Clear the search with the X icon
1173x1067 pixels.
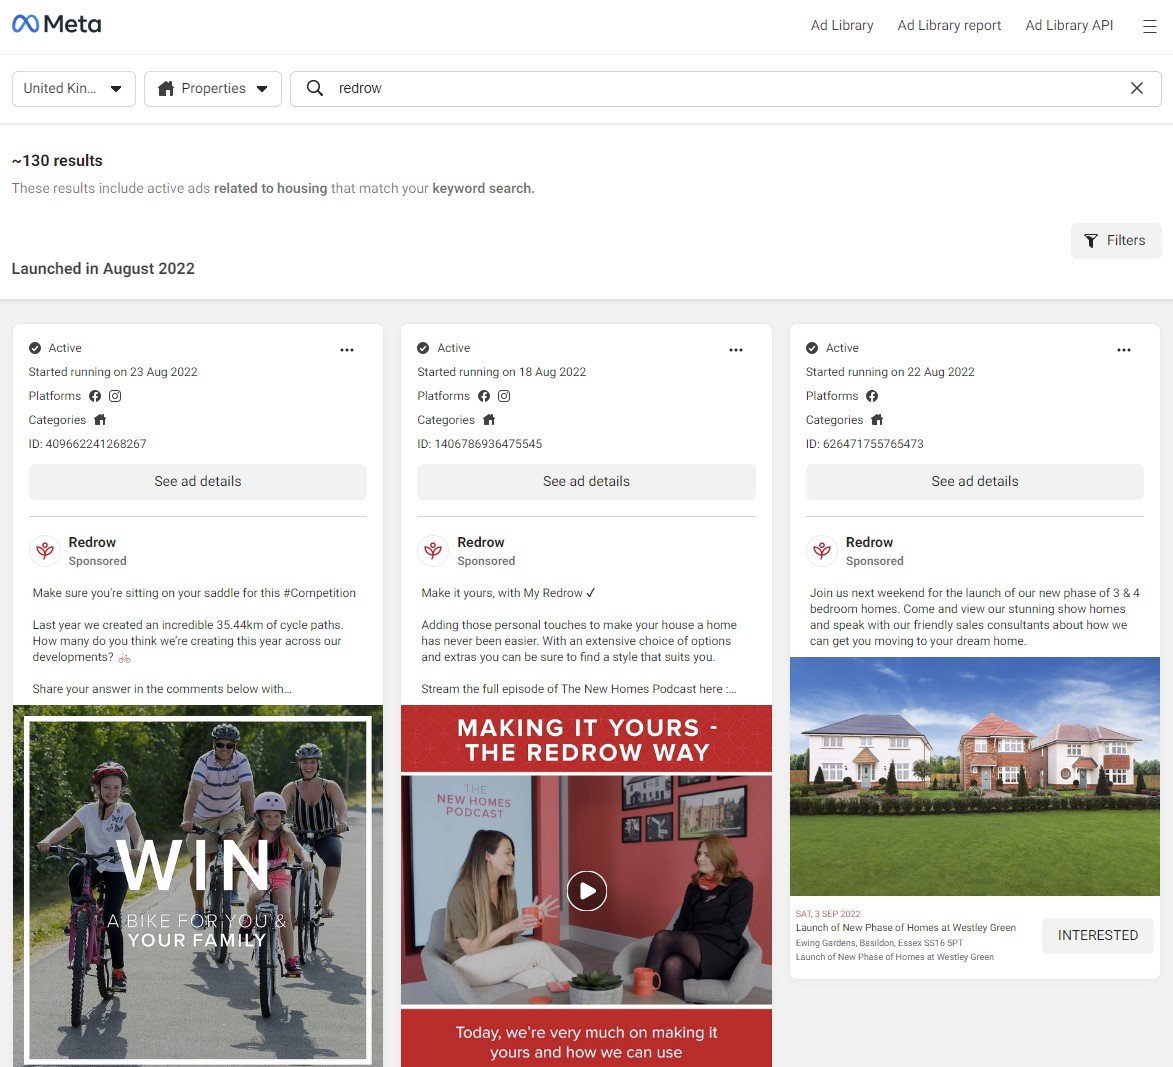1136,88
